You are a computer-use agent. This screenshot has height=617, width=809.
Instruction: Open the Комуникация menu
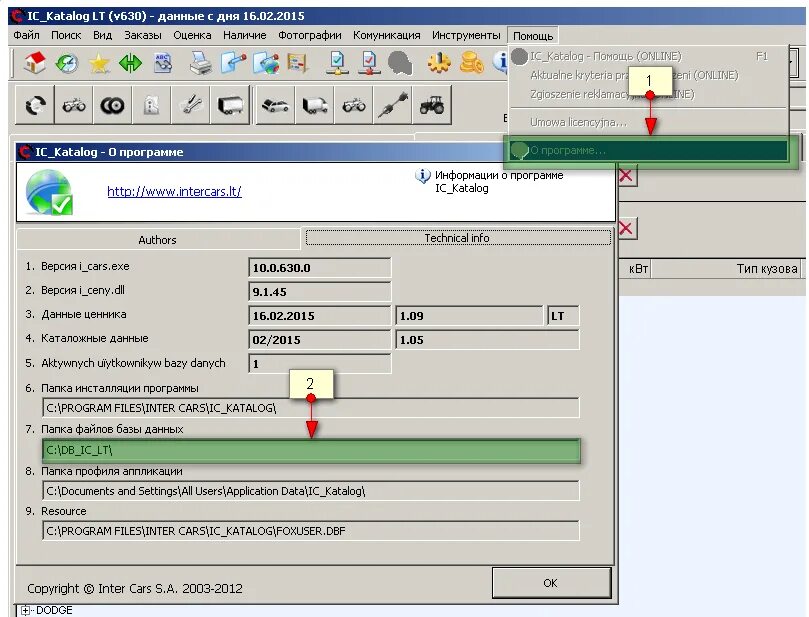pyautogui.click(x=386, y=35)
